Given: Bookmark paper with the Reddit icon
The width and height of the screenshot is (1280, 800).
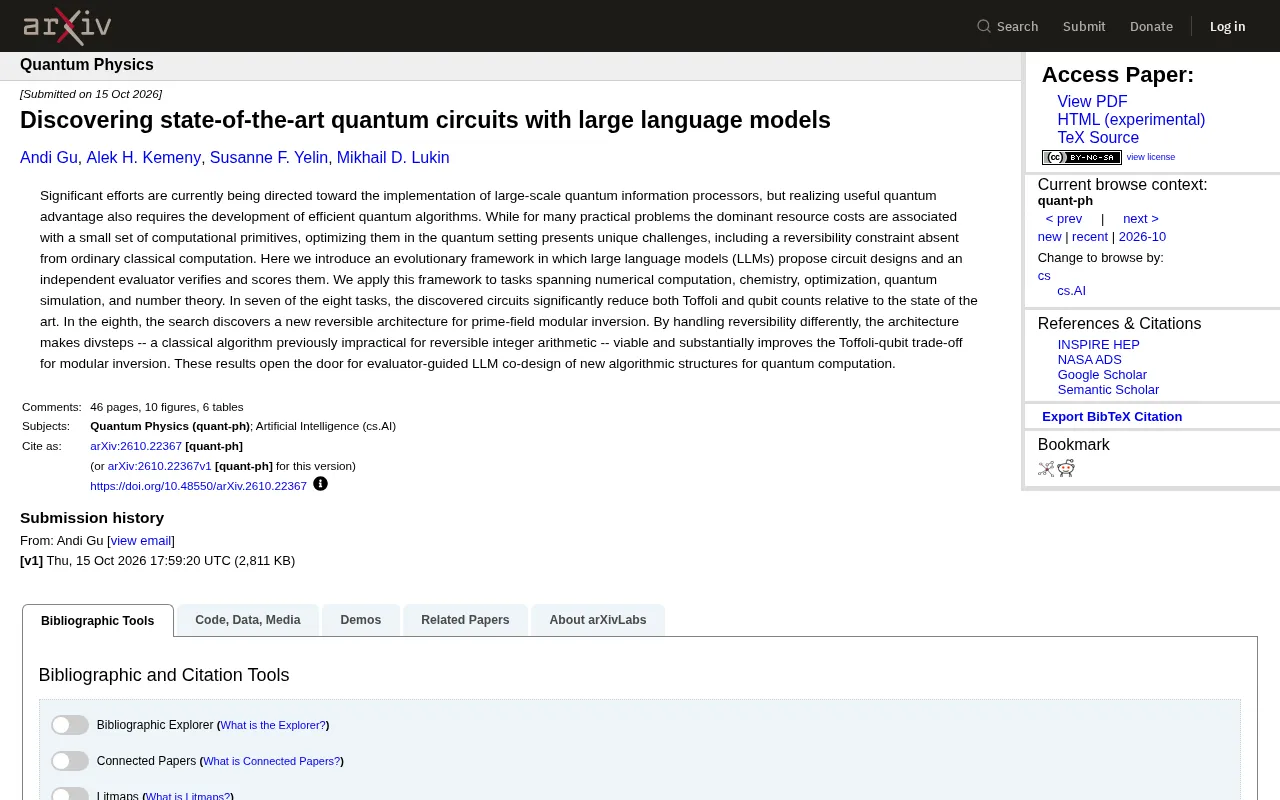Looking at the screenshot, I should (1066, 468).
